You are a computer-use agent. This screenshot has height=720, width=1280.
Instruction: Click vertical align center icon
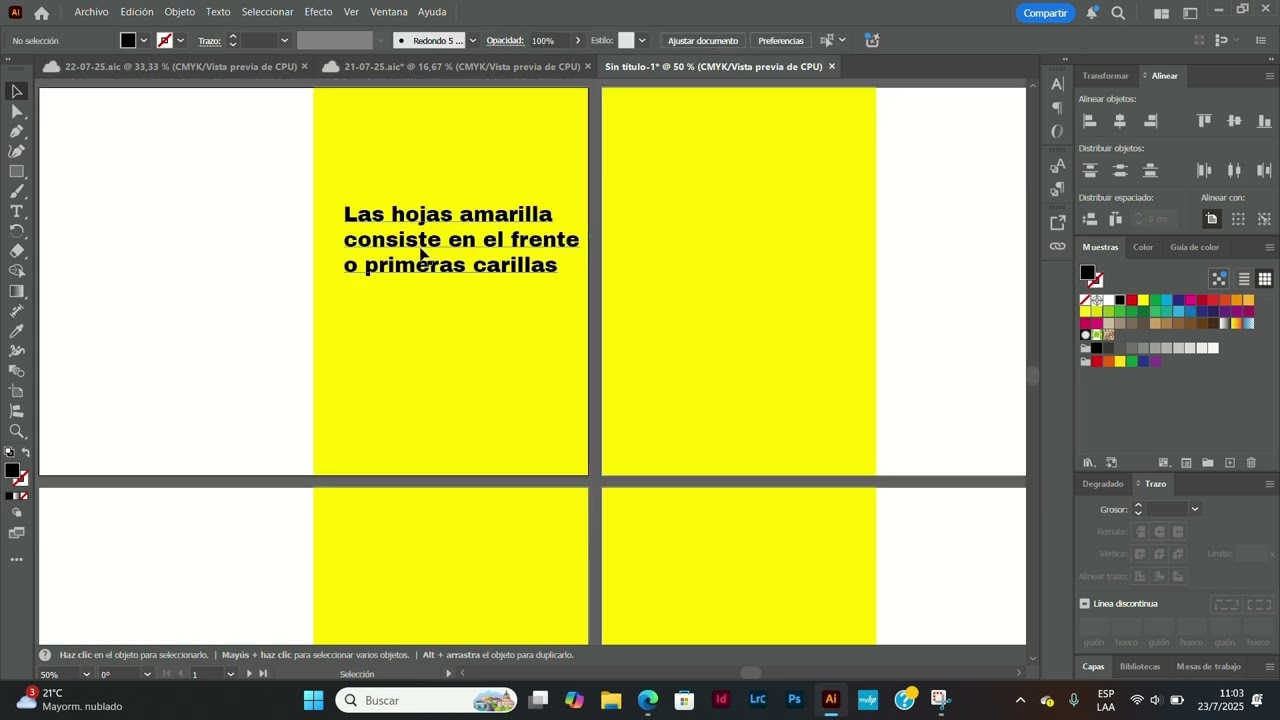click(x=1234, y=121)
